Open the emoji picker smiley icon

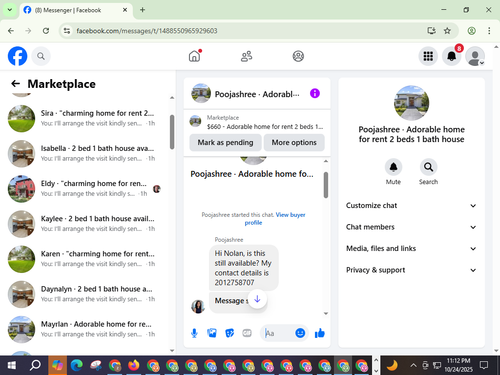[x=300, y=333]
